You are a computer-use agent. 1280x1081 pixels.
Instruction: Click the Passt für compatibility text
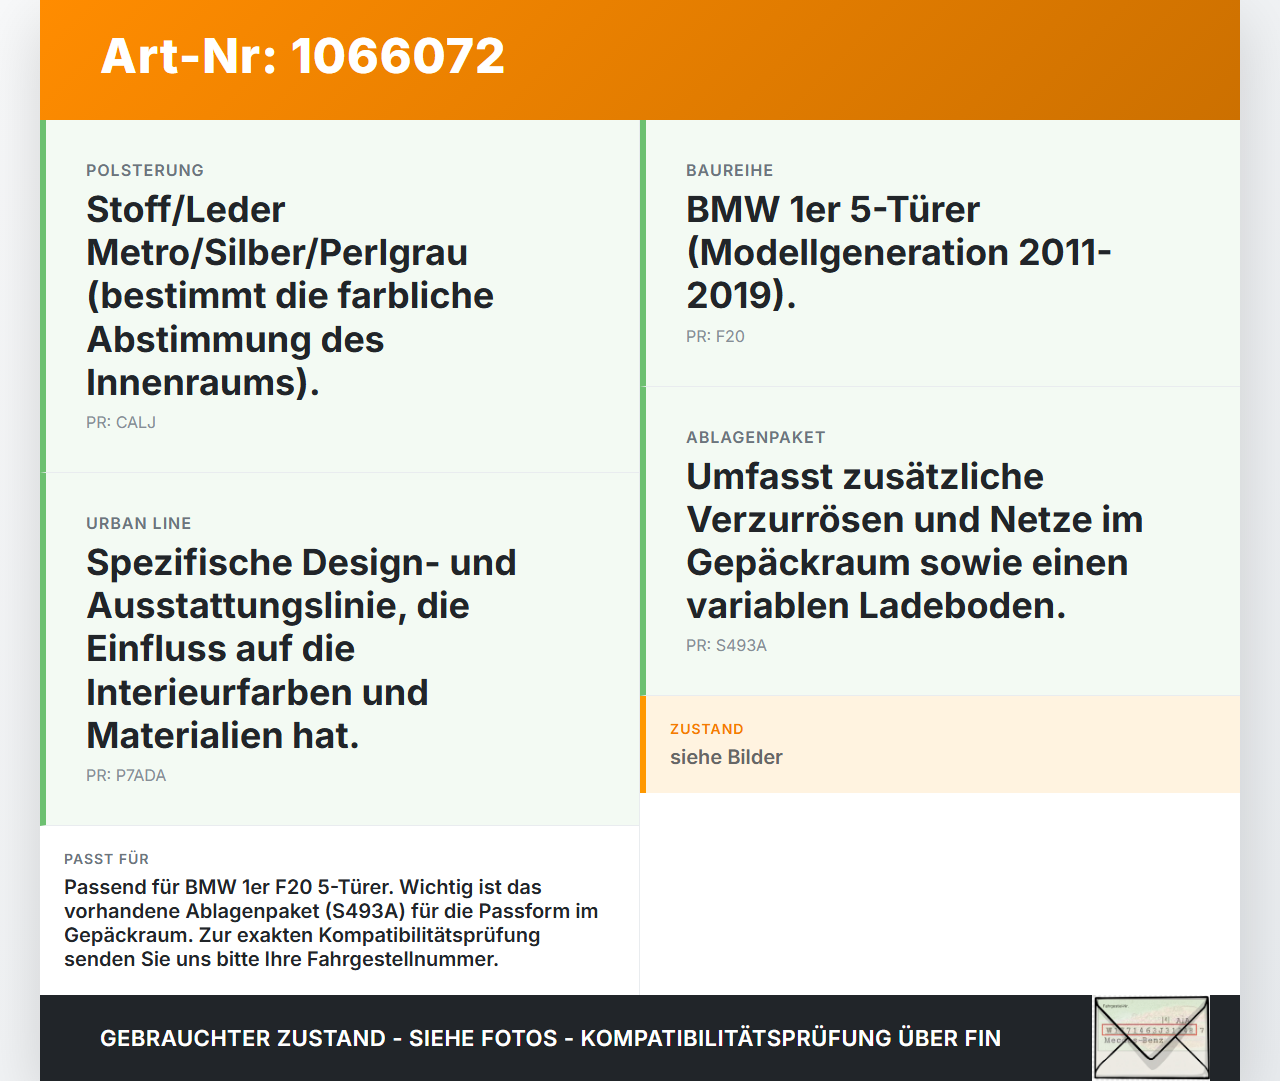pos(331,923)
